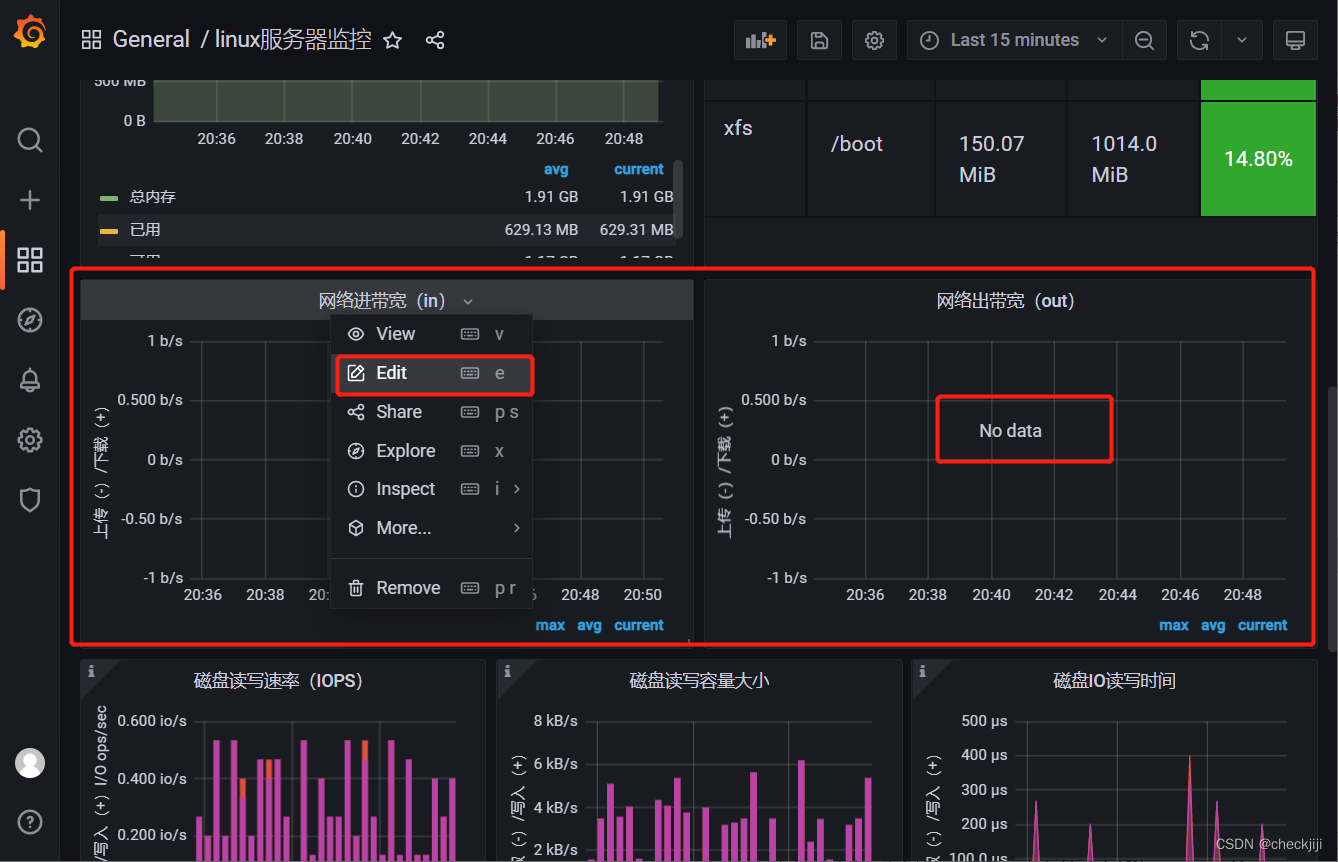Open the Last 15 minutes time range picker
The width and height of the screenshot is (1338, 862).
[x=1013, y=40]
